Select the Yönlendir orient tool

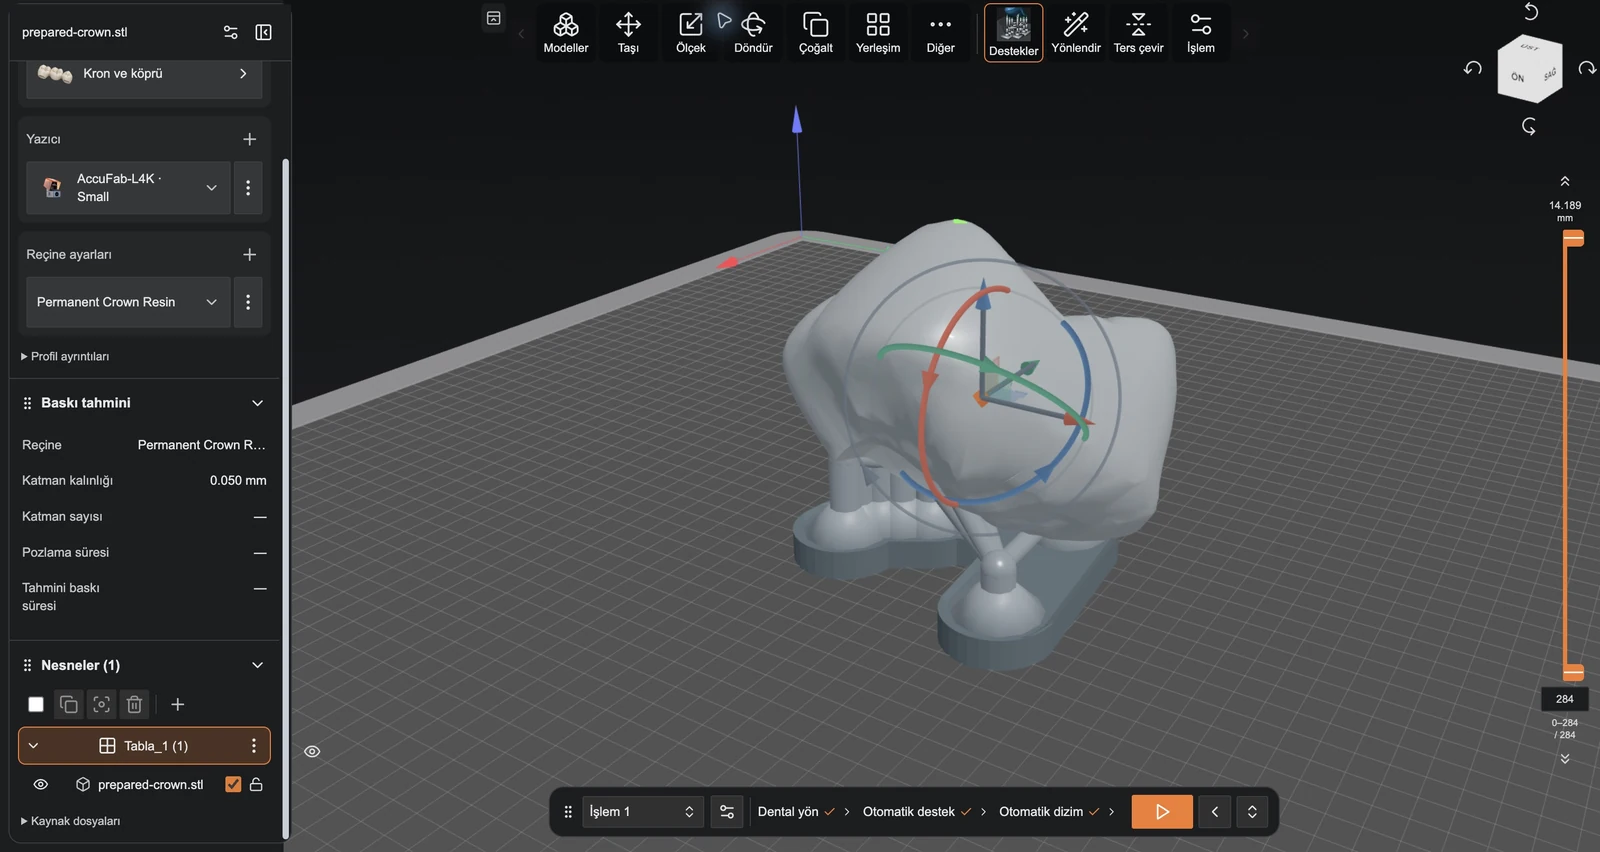pyautogui.click(x=1076, y=33)
